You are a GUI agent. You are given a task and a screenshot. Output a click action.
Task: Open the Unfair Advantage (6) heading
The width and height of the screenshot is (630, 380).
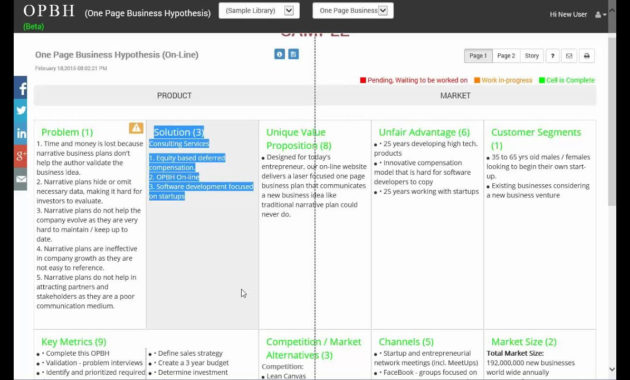424,132
